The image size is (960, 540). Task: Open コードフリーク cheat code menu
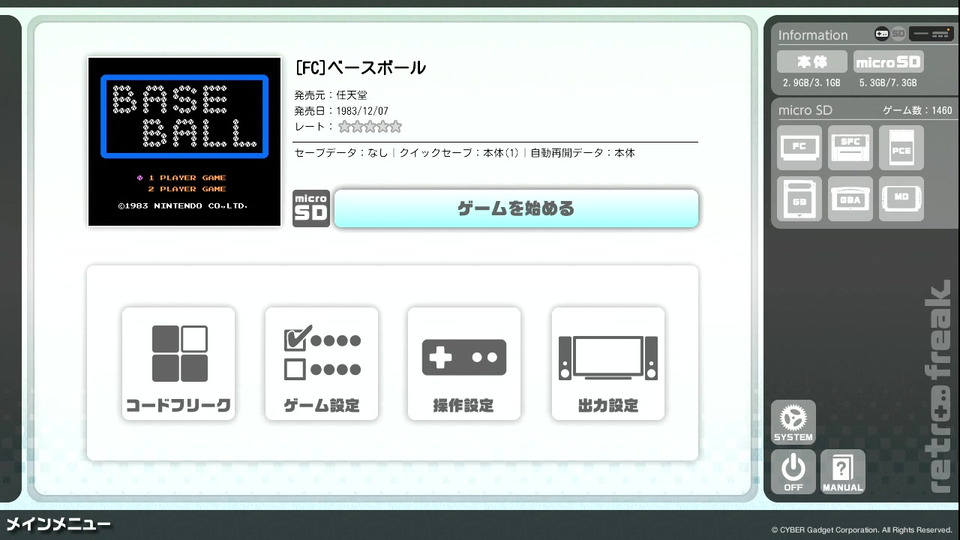coord(178,364)
